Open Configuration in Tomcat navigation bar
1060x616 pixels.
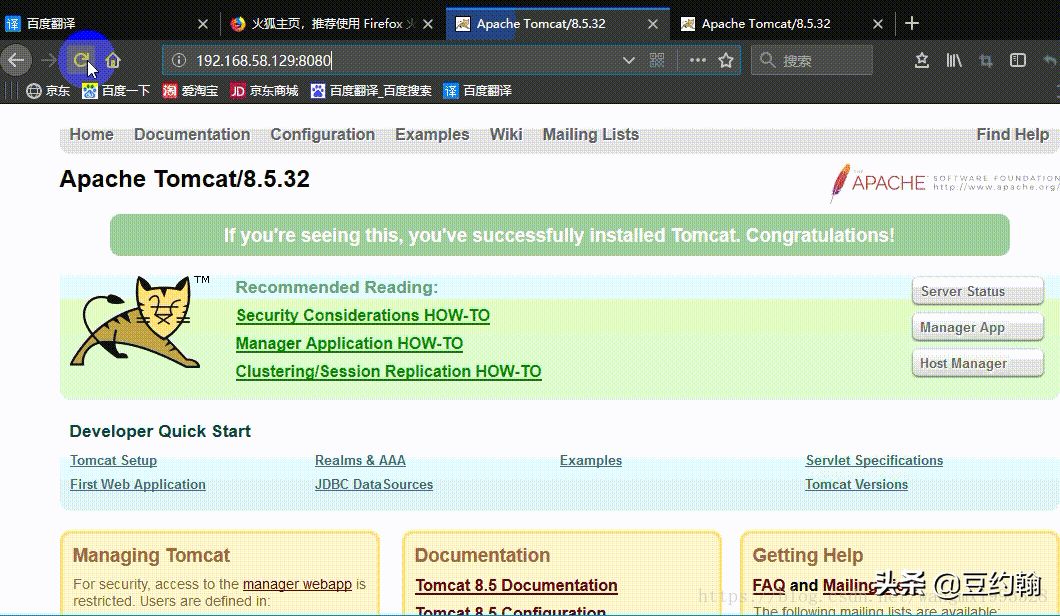tap(322, 135)
